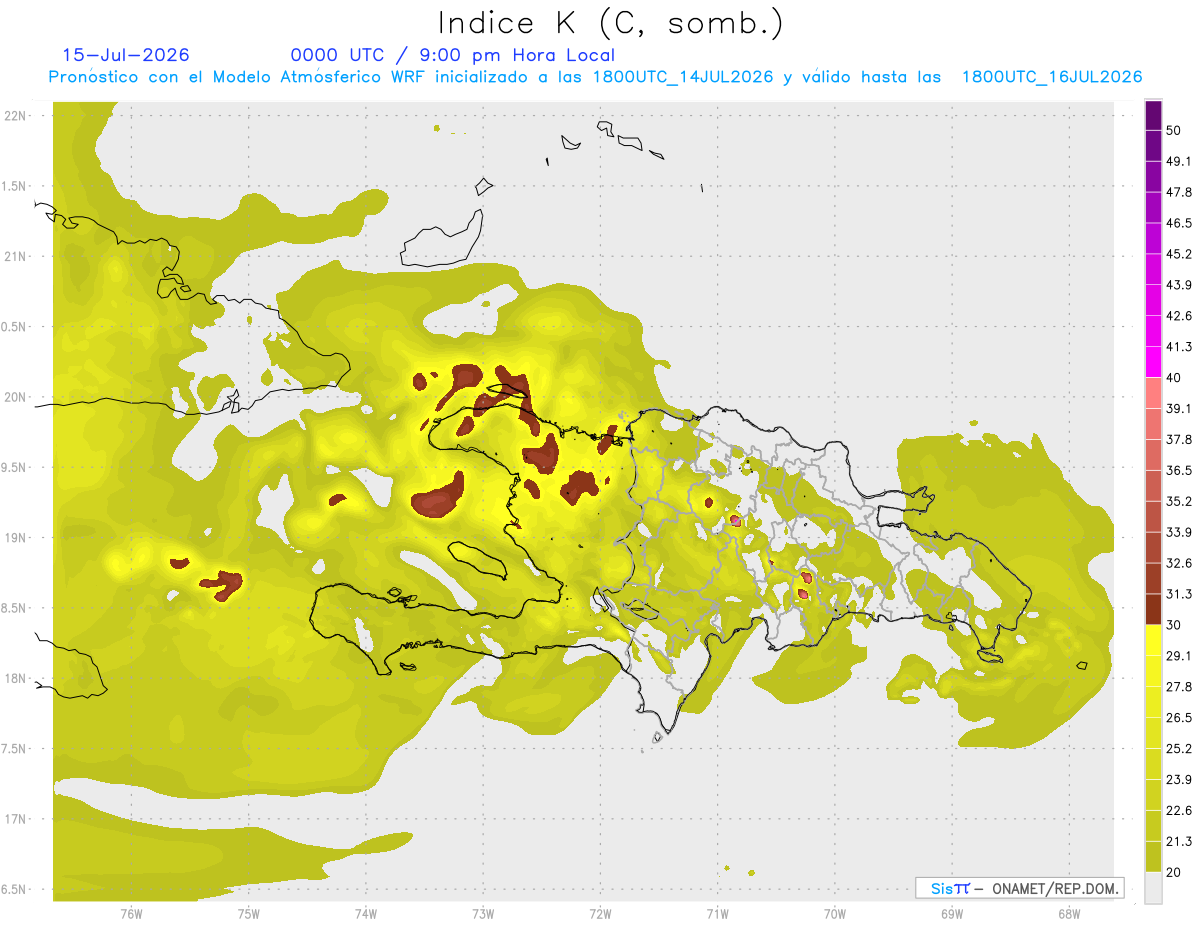The width and height of the screenshot is (1200, 927).
Task: Click the dark purple 50 color swatch
Action: [1153, 116]
